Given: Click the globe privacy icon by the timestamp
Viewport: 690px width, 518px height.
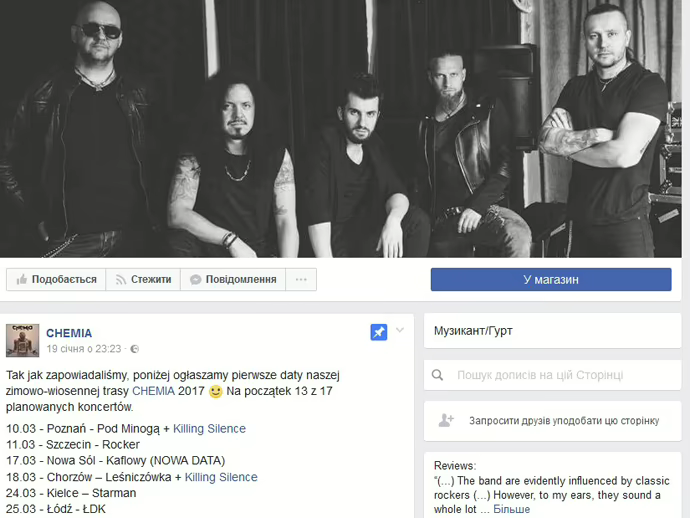Looking at the screenshot, I should pyautogui.click(x=135, y=349).
